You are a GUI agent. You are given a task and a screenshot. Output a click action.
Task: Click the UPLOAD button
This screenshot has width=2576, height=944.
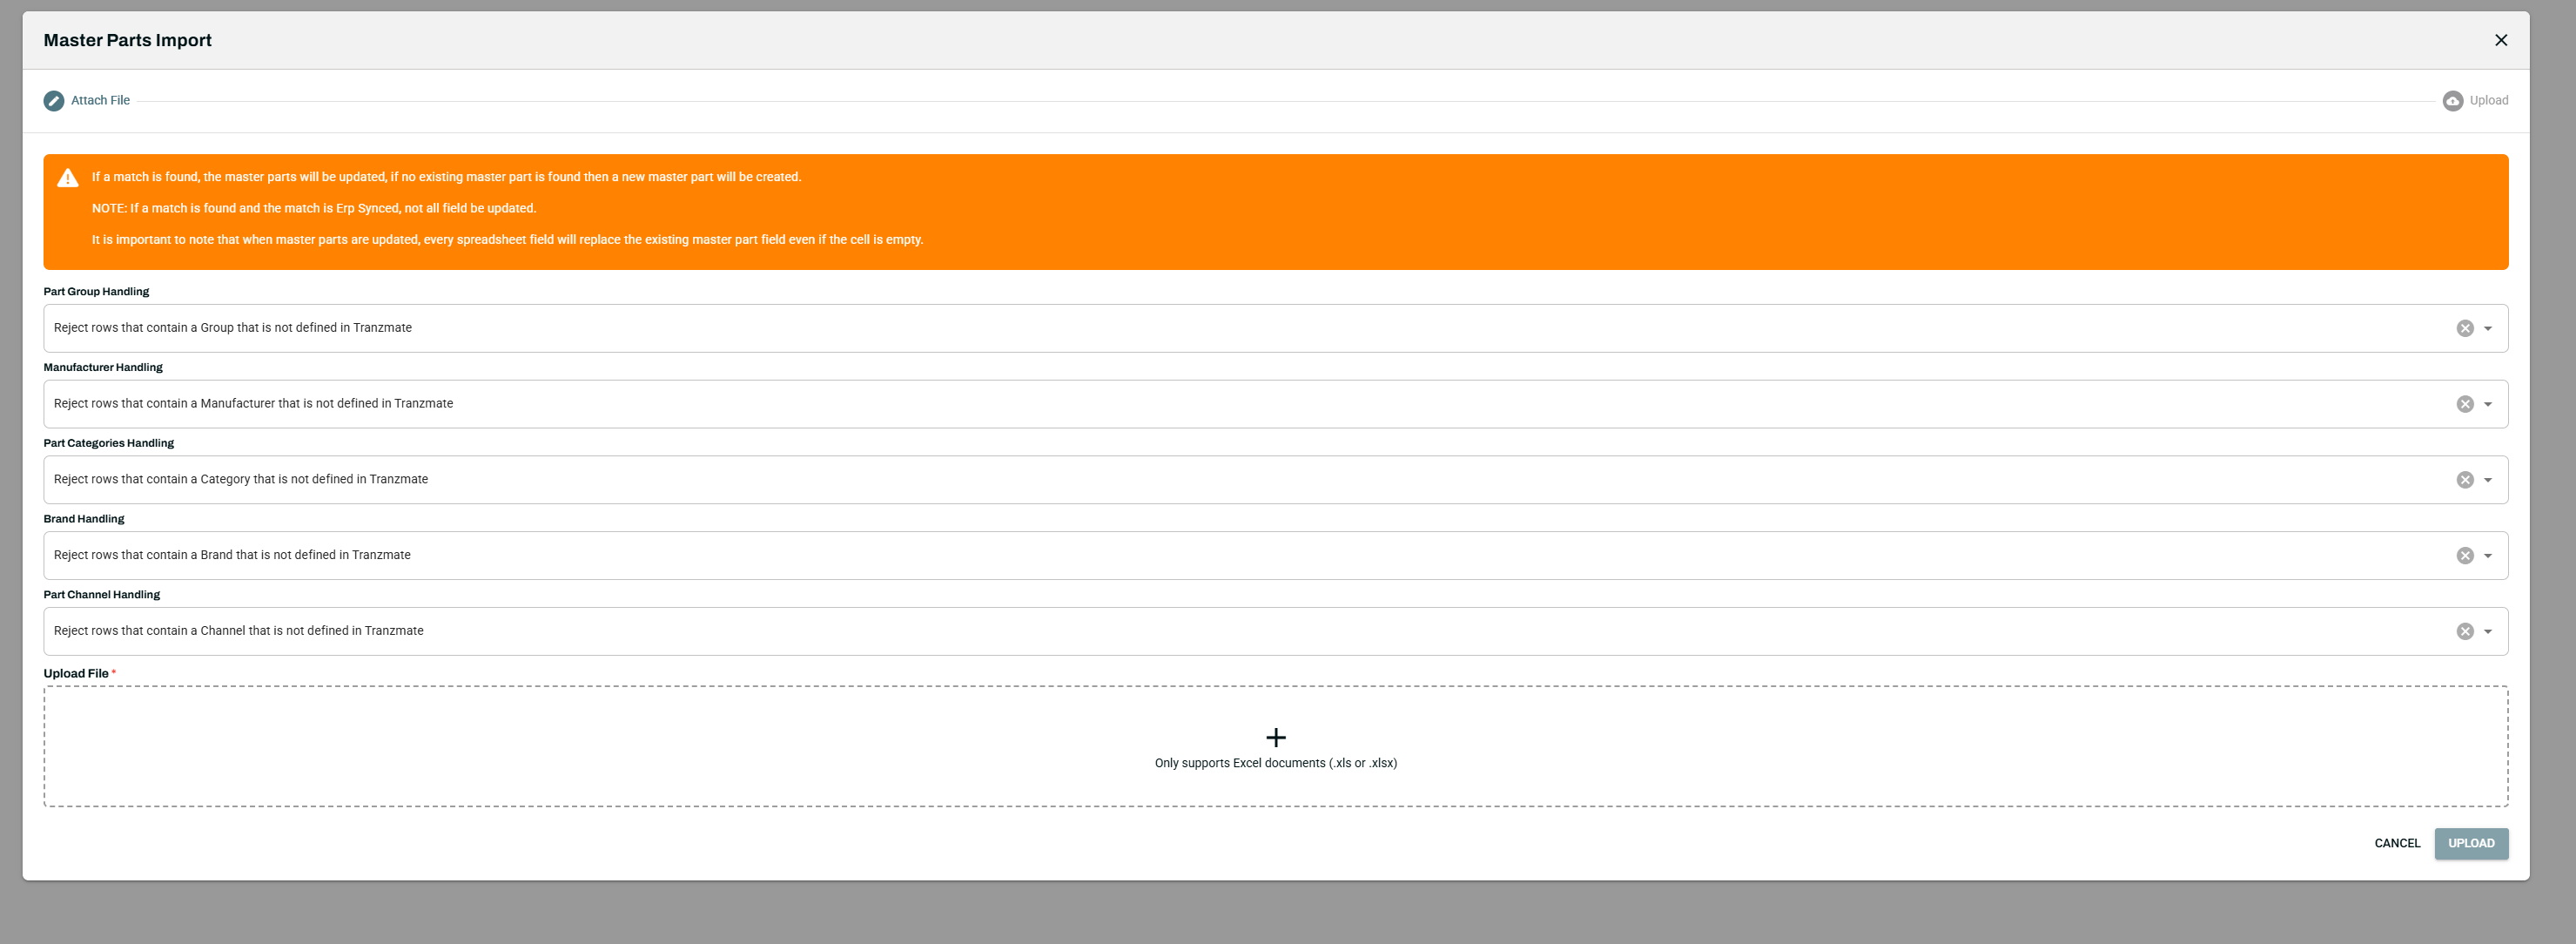point(2470,843)
